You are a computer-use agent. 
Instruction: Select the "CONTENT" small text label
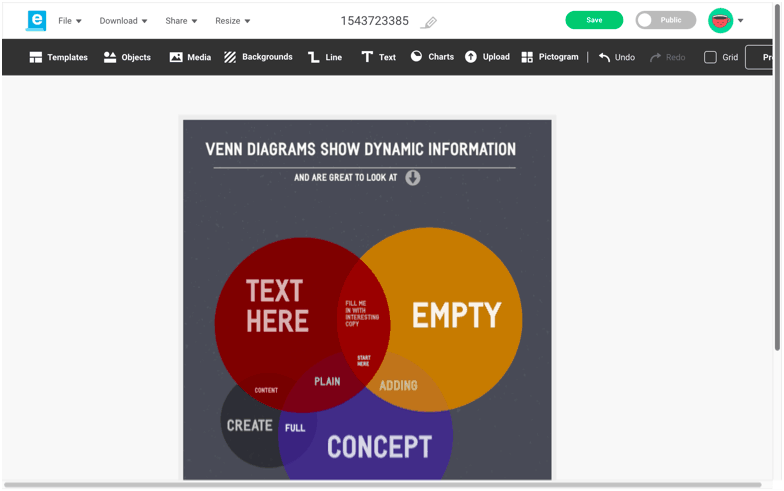click(266, 390)
